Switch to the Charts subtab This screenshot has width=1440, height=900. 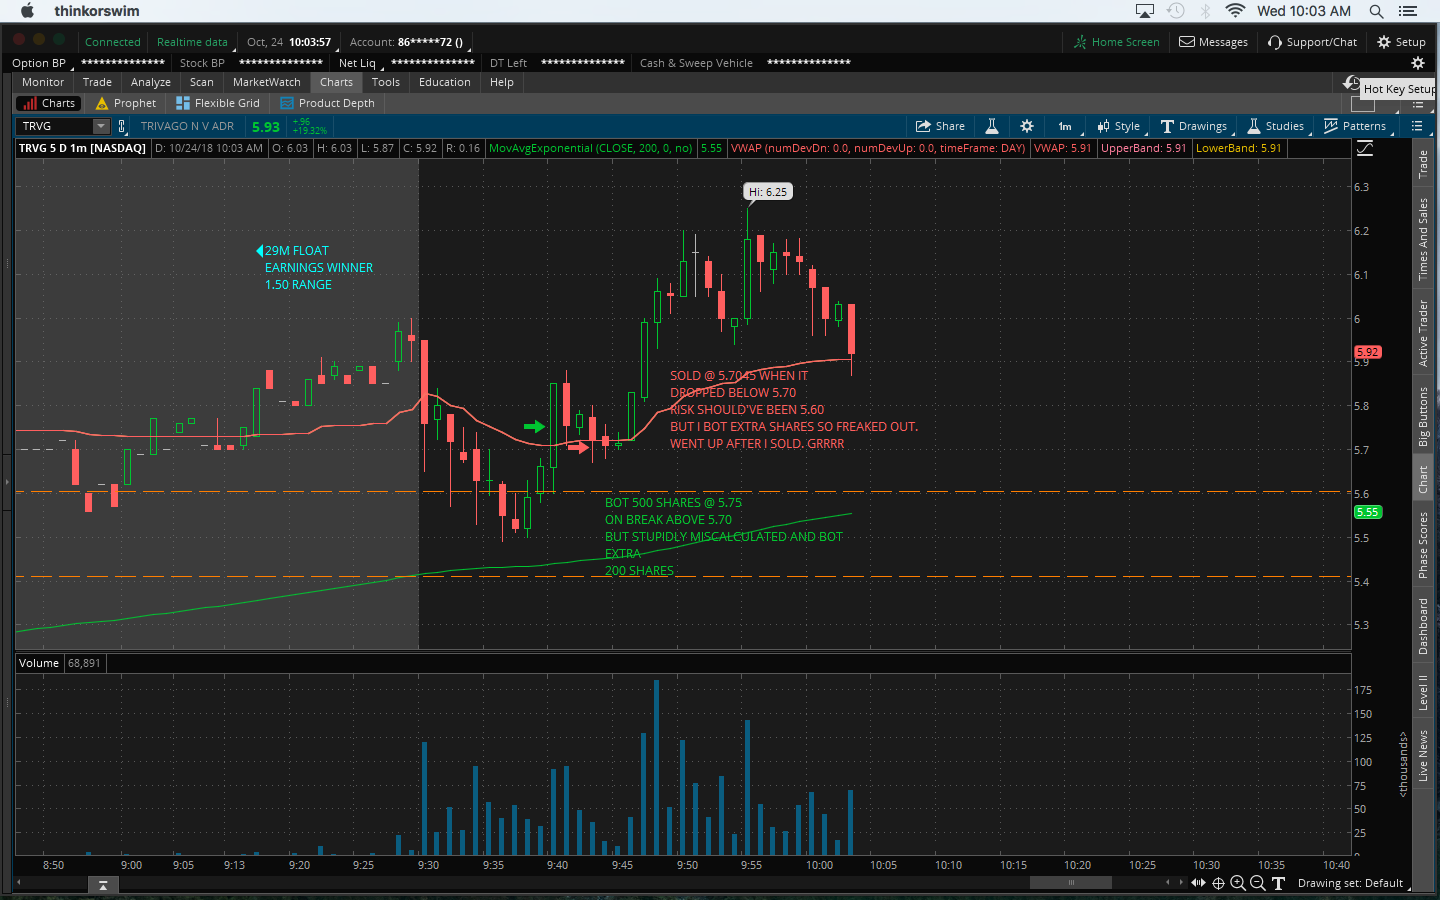click(x=48, y=103)
